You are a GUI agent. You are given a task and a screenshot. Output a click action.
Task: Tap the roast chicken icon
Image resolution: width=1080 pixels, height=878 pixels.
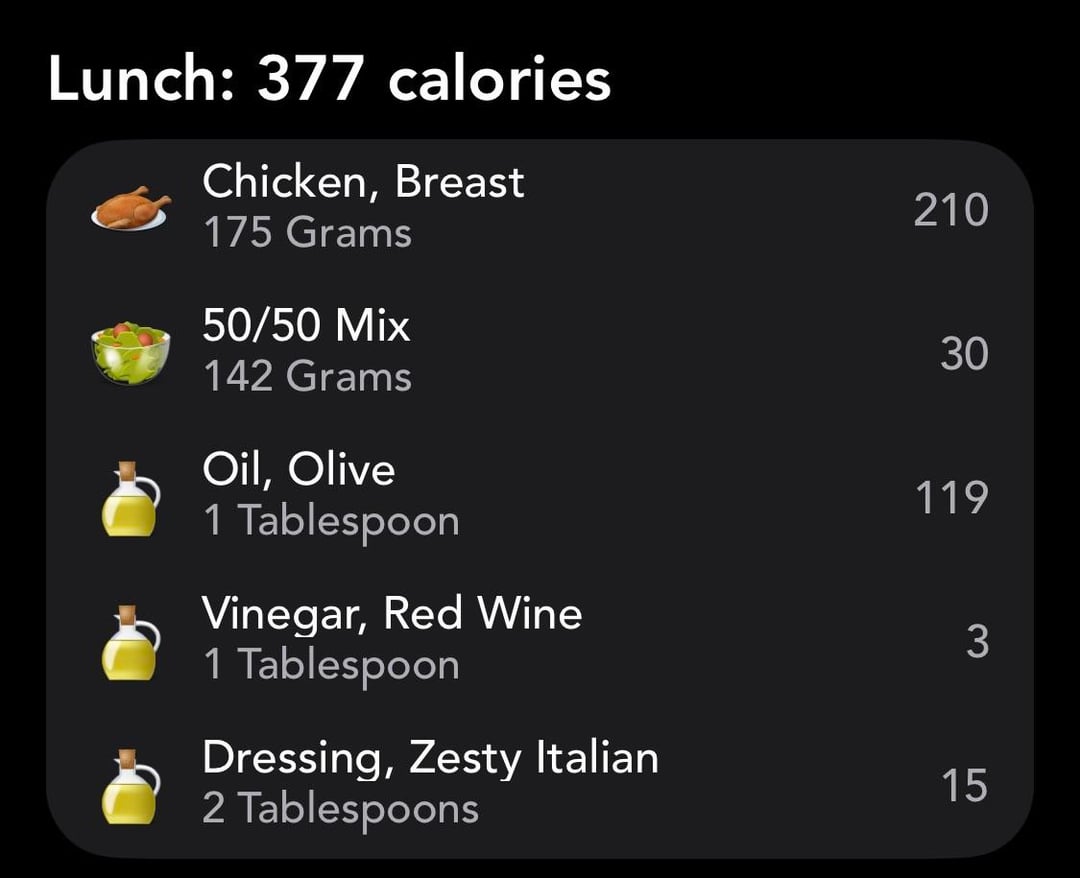(131, 208)
